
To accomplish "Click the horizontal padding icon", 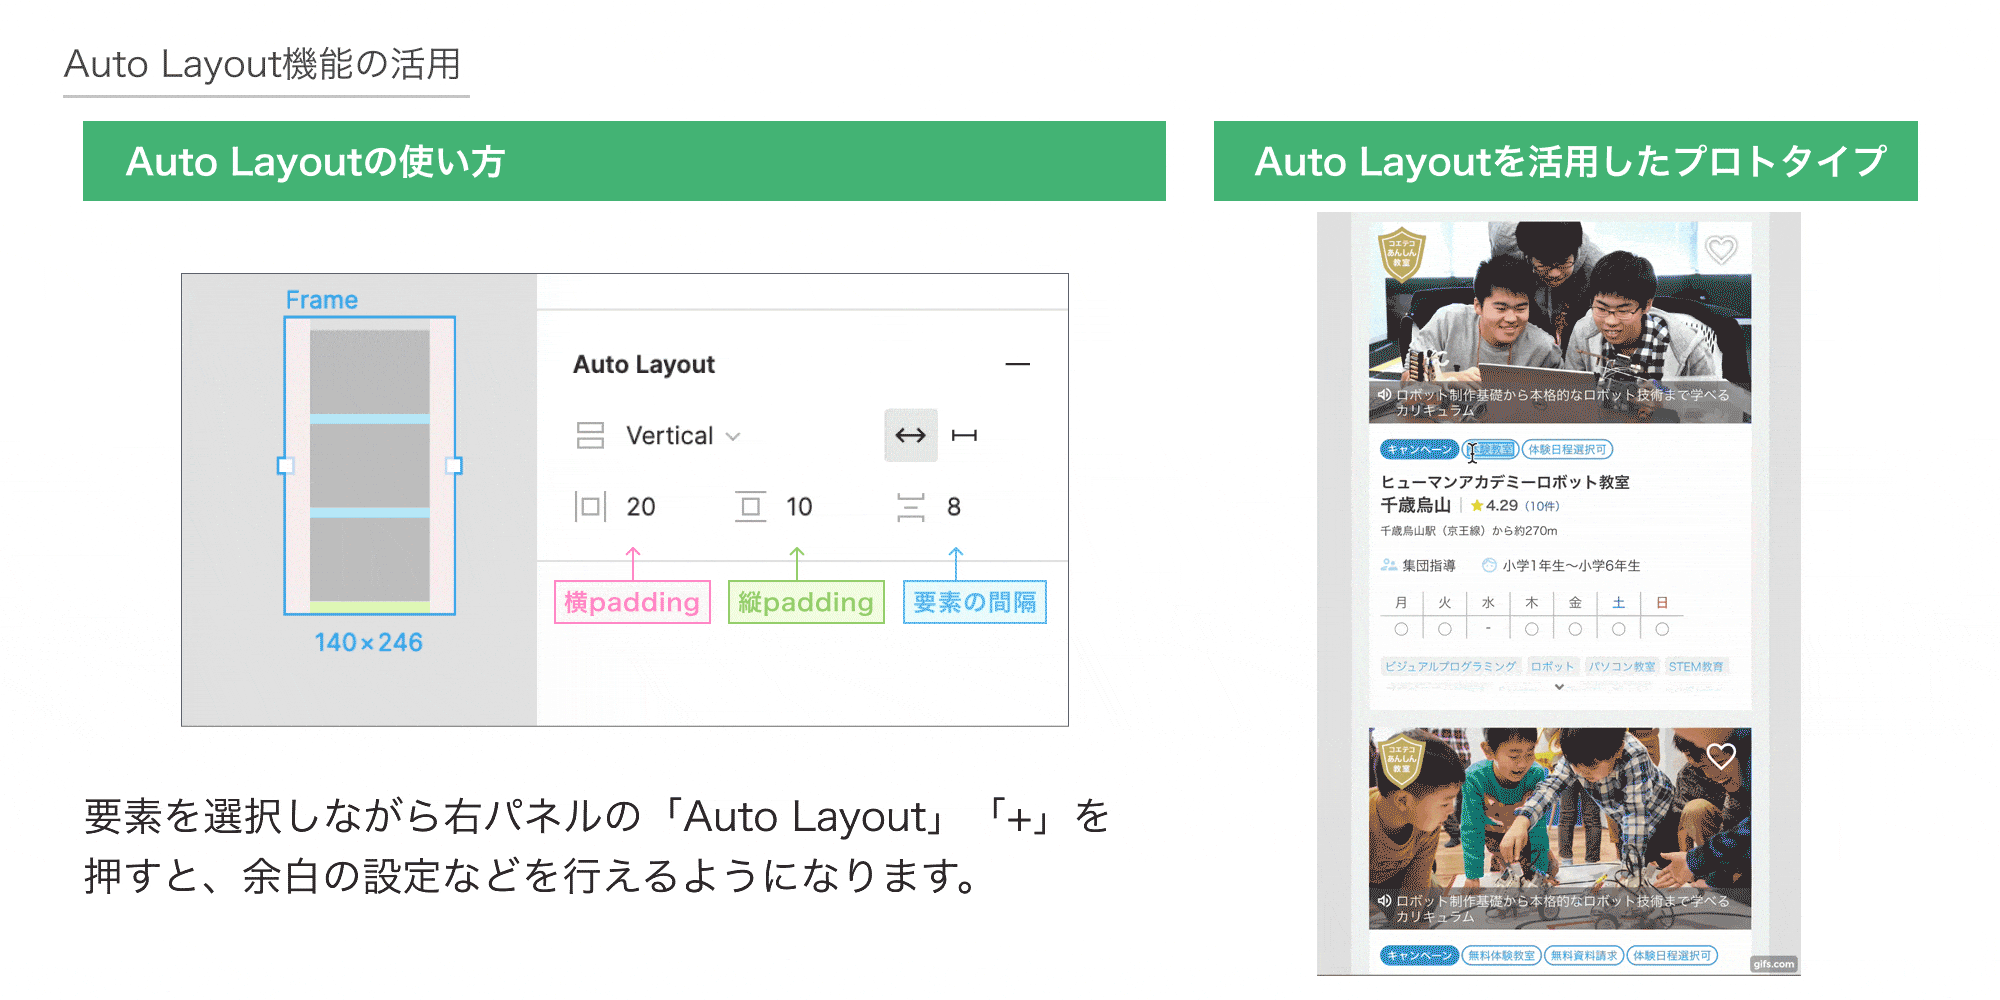I will [x=590, y=507].
